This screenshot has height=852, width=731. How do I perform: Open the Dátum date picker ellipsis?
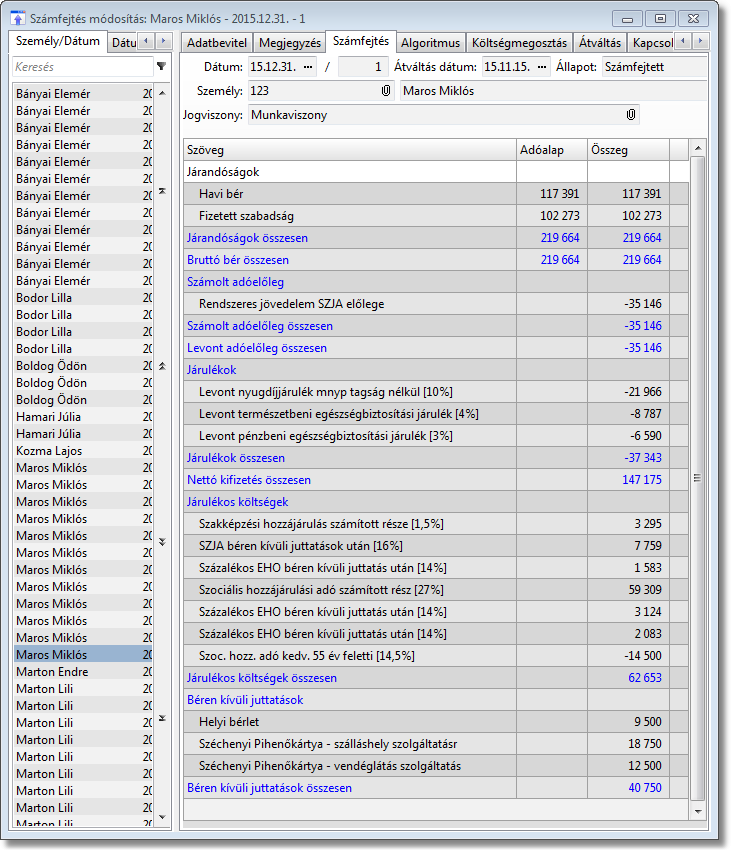pos(308,67)
